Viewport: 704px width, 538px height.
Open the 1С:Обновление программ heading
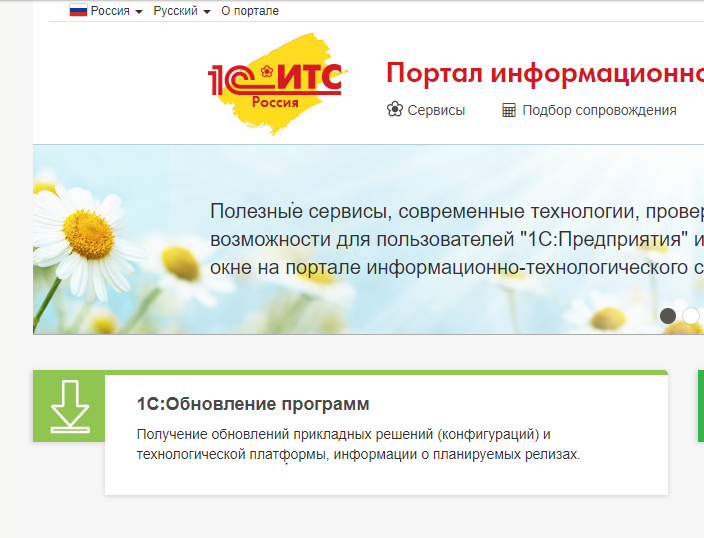point(253,404)
